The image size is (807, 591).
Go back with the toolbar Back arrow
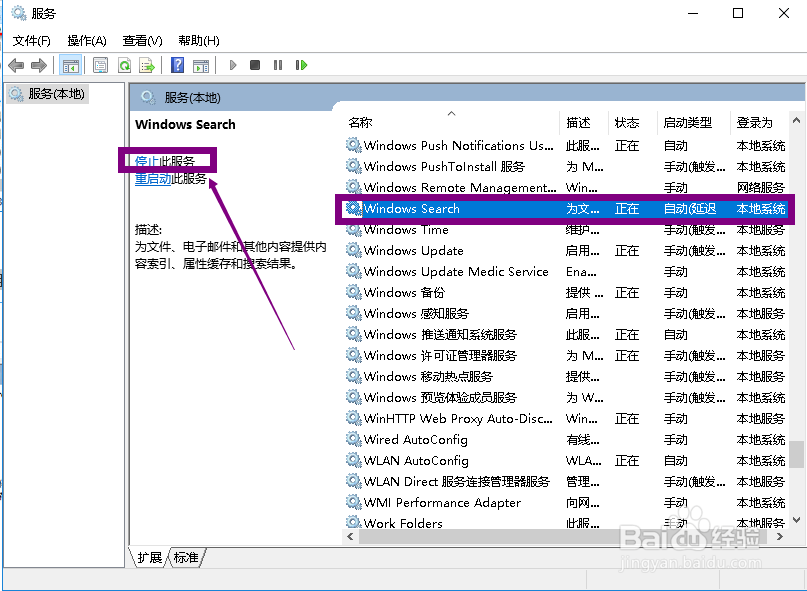tap(16, 65)
